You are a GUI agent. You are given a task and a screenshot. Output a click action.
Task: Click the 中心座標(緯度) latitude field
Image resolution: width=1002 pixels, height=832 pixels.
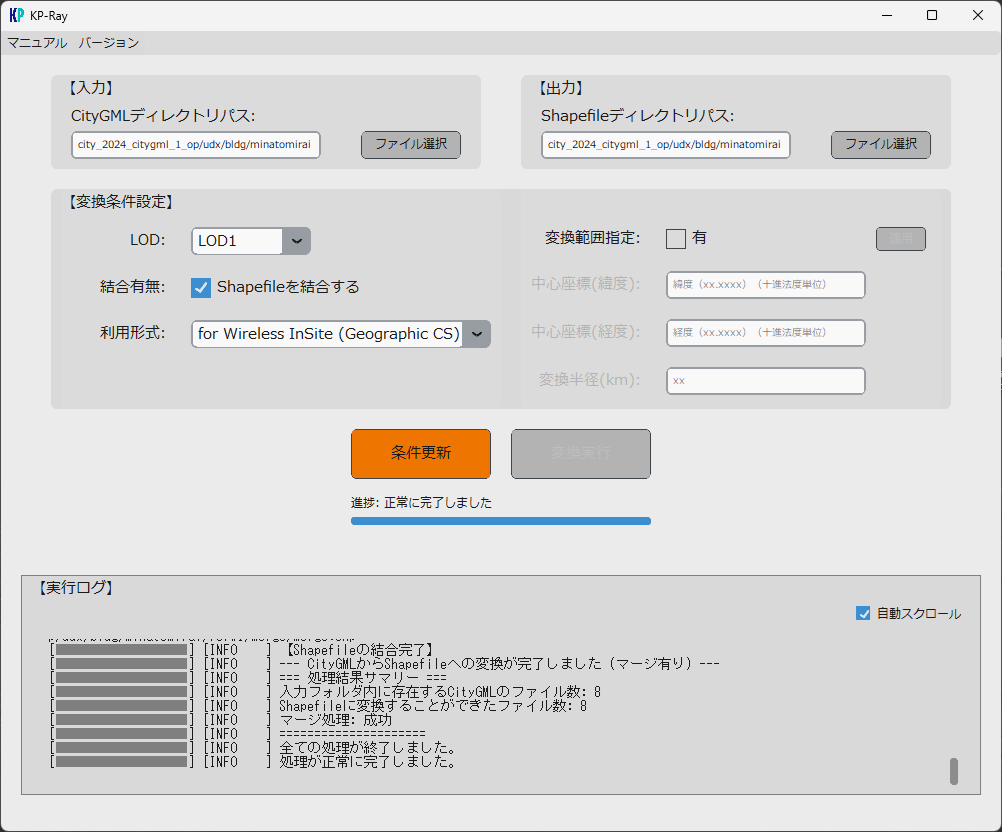pos(765,285)
